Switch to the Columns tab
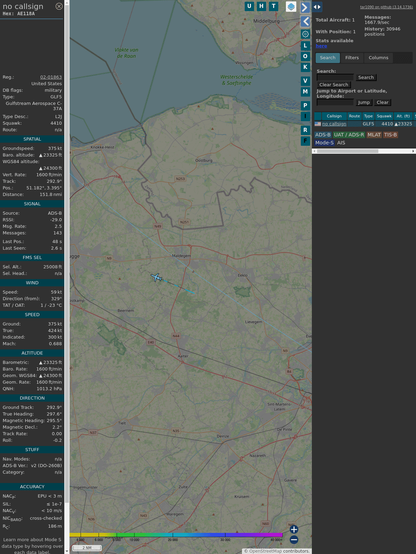The image size is (416, 554). click(379, 58)
